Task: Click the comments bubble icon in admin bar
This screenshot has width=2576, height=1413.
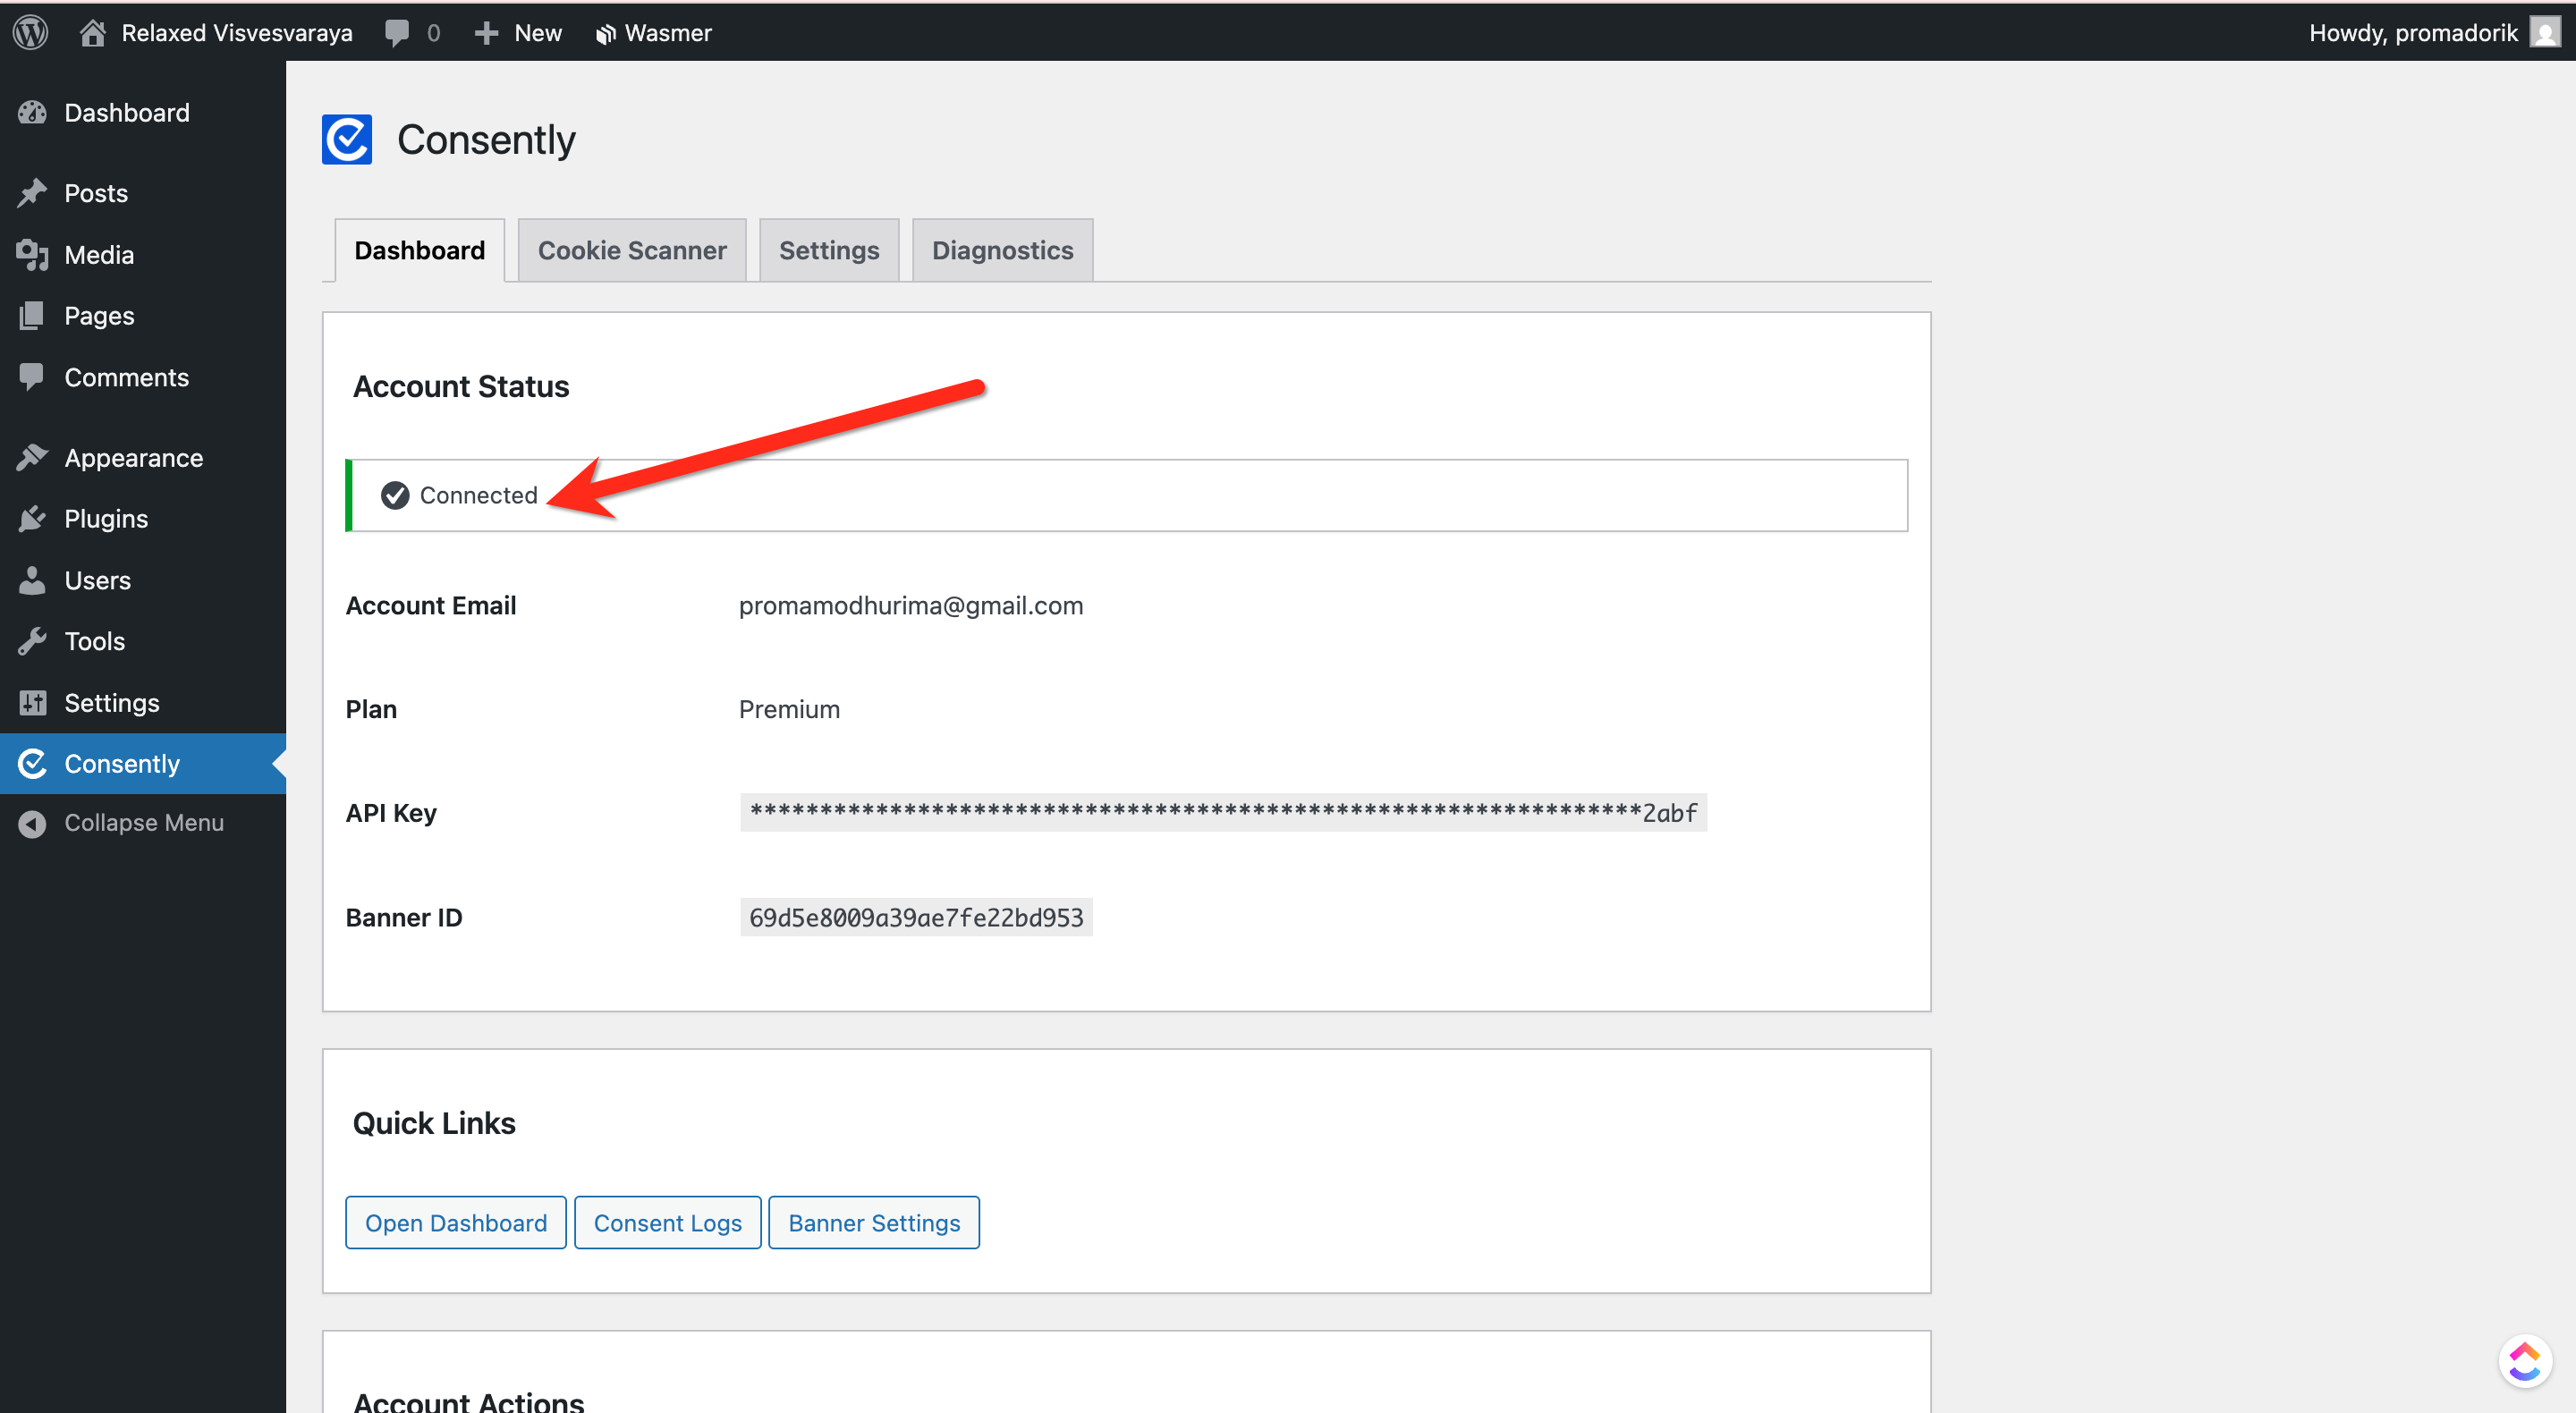Action: point(397,32)
